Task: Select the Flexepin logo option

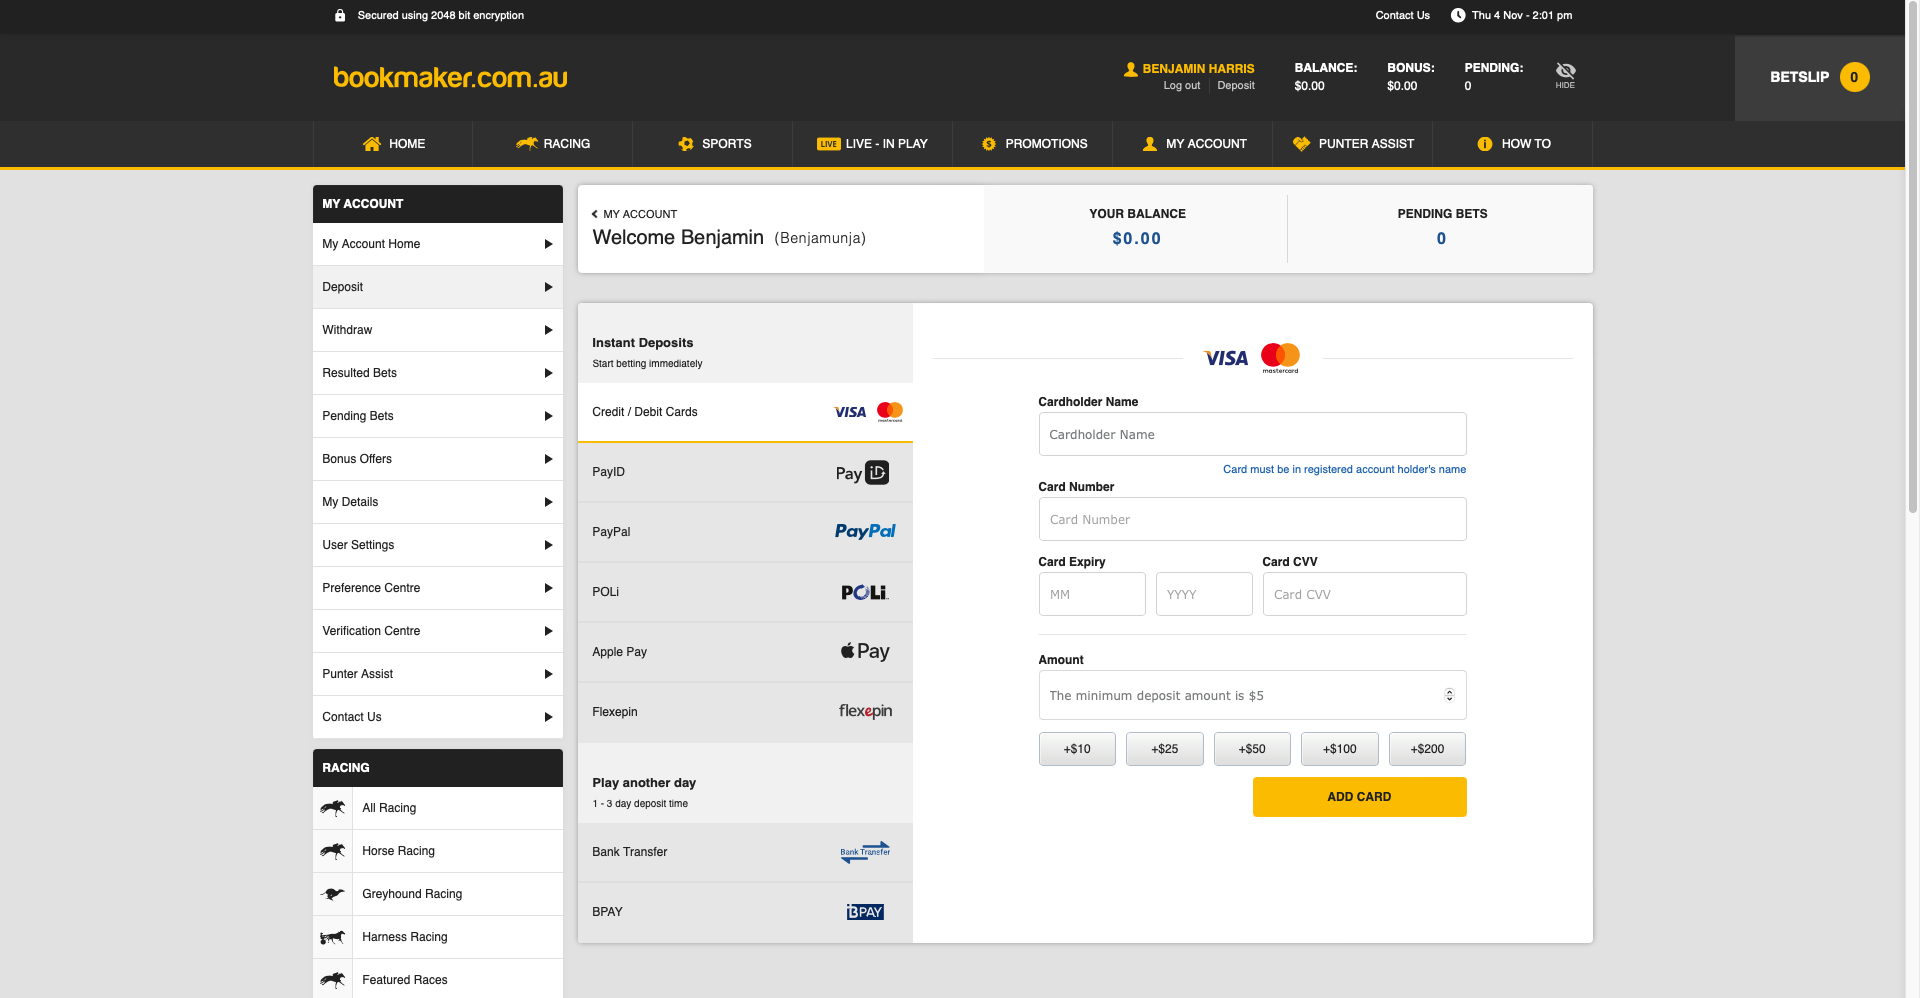Action: [865, 711]
